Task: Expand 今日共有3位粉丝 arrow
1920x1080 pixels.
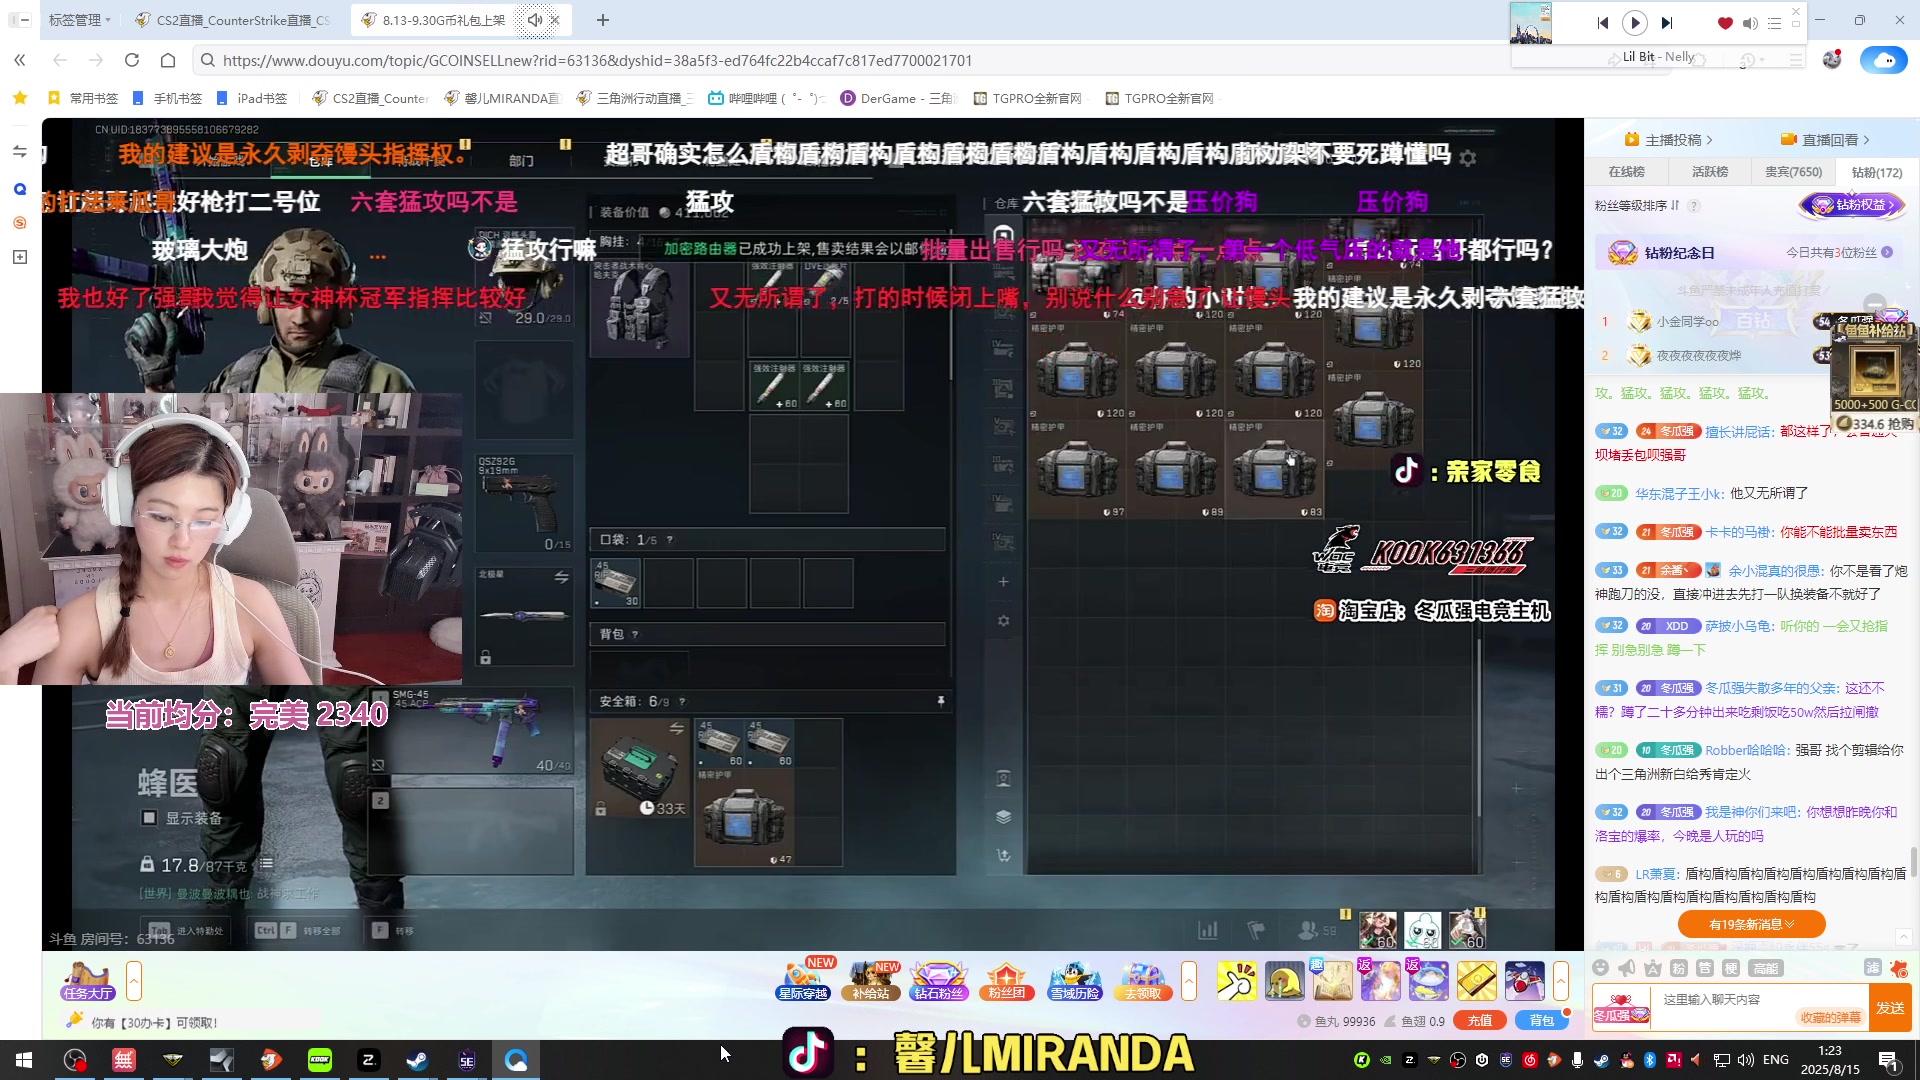Action: coord(1887,252)
